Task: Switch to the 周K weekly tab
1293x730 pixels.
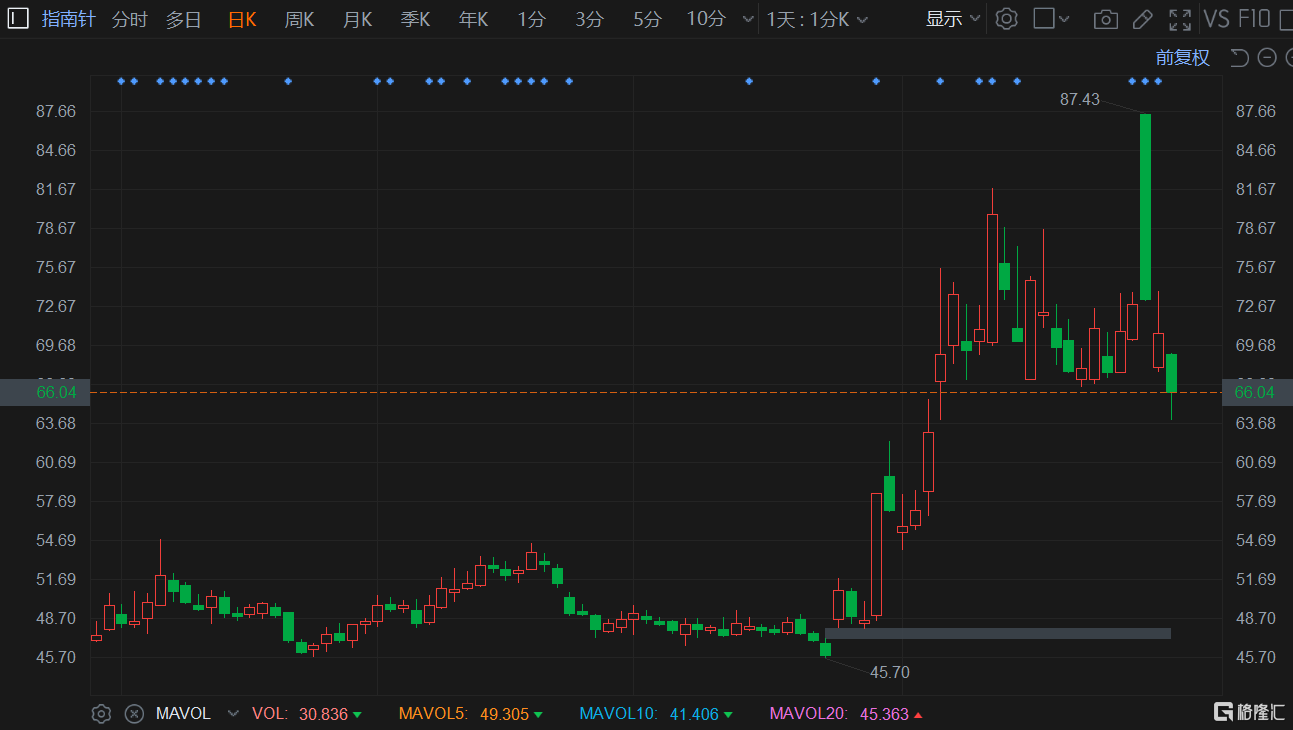Action: (299, 19)
